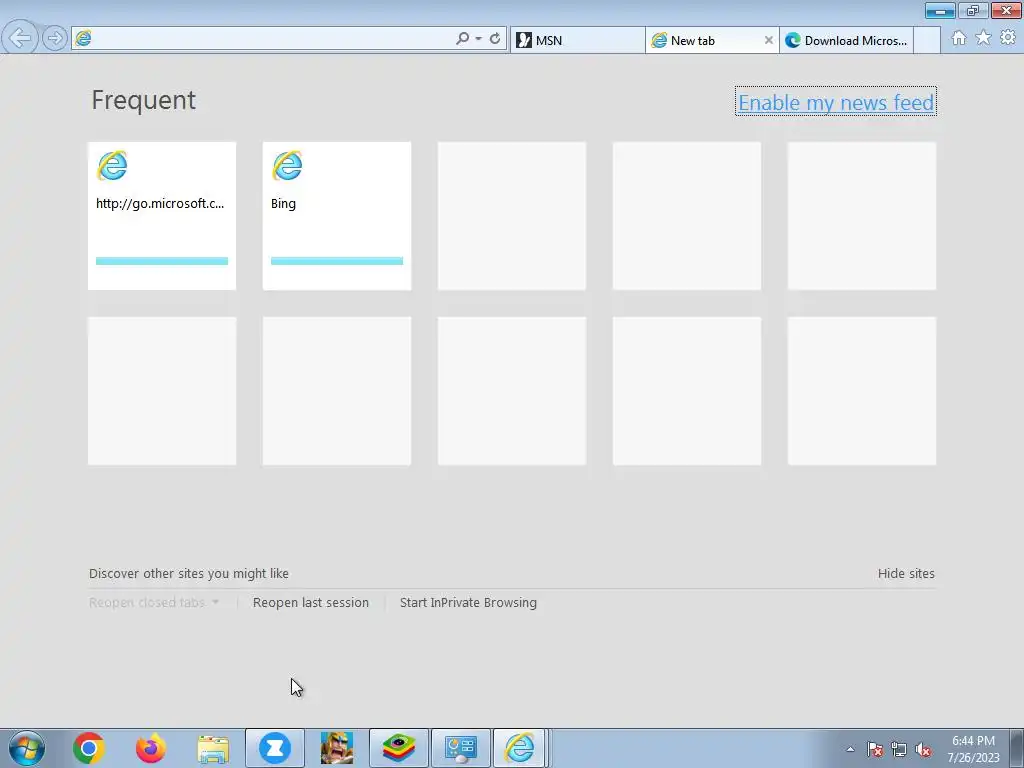
Task: Close the New tab tab
Action: (x=769, y=40)
